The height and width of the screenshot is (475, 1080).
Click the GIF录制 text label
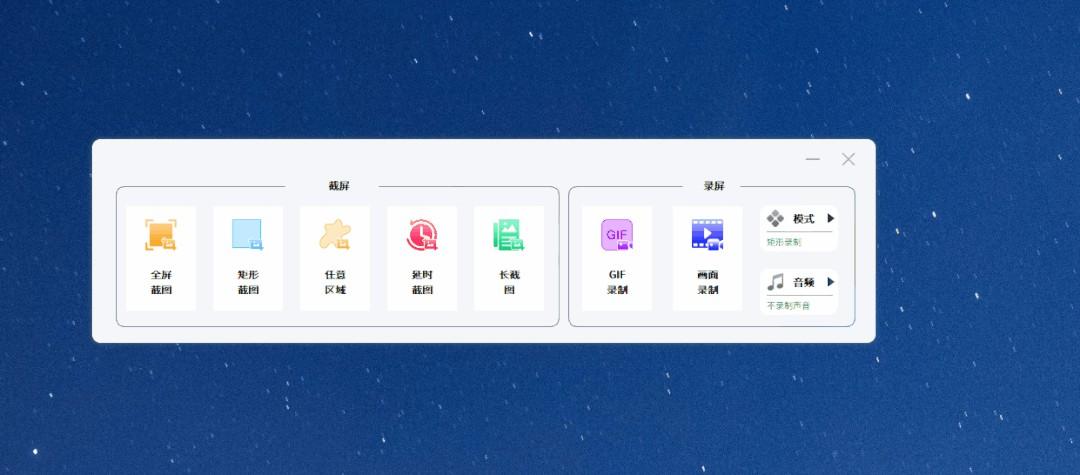coord(617,282)
